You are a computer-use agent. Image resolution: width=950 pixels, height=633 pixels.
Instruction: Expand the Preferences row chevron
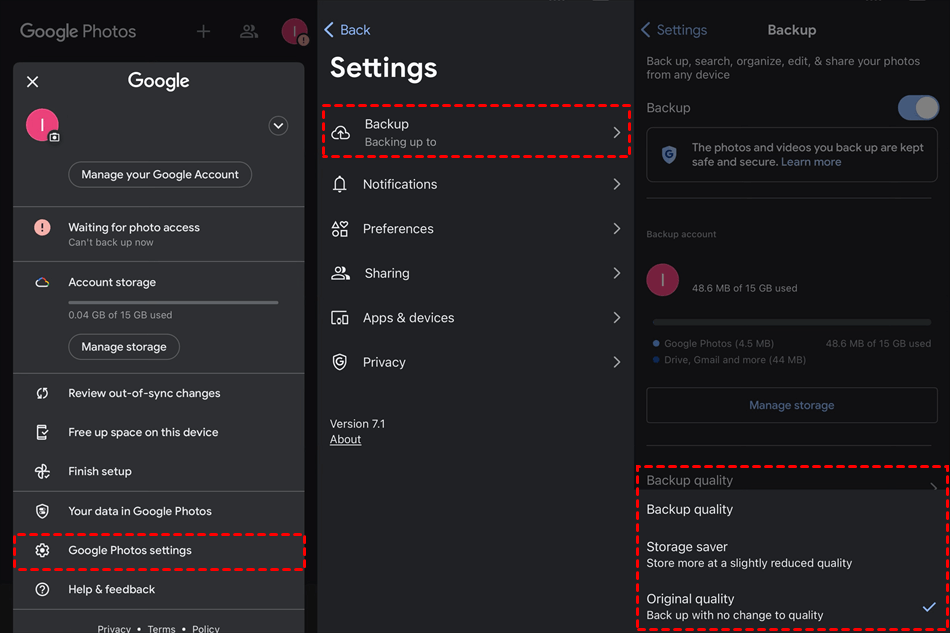(616, 229)
